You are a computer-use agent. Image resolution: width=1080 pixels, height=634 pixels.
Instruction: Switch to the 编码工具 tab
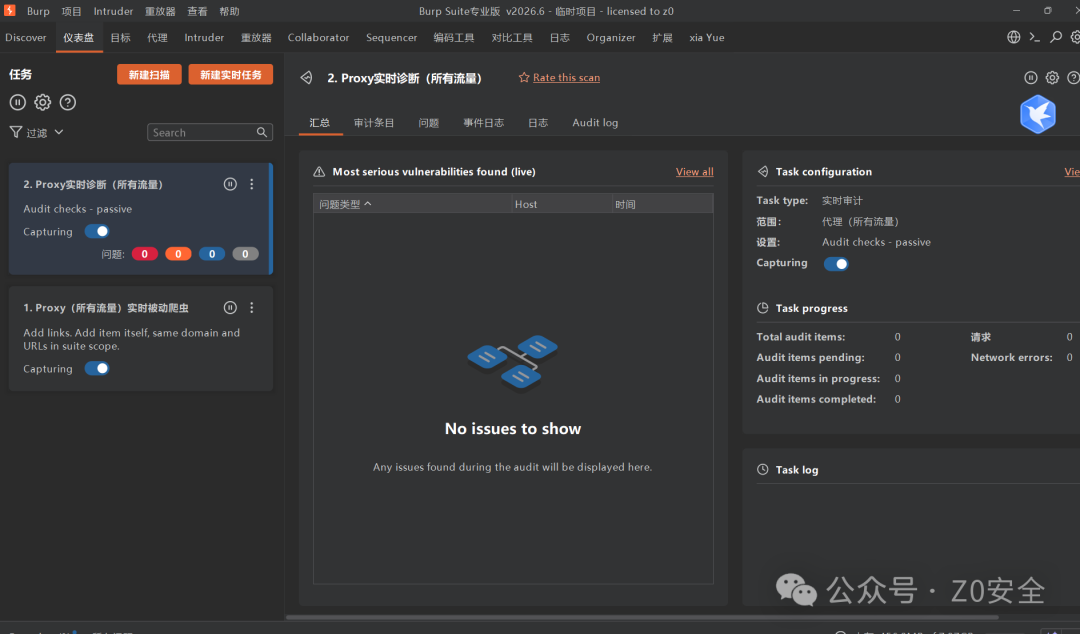pyautogui.click(x=454, y=37)
